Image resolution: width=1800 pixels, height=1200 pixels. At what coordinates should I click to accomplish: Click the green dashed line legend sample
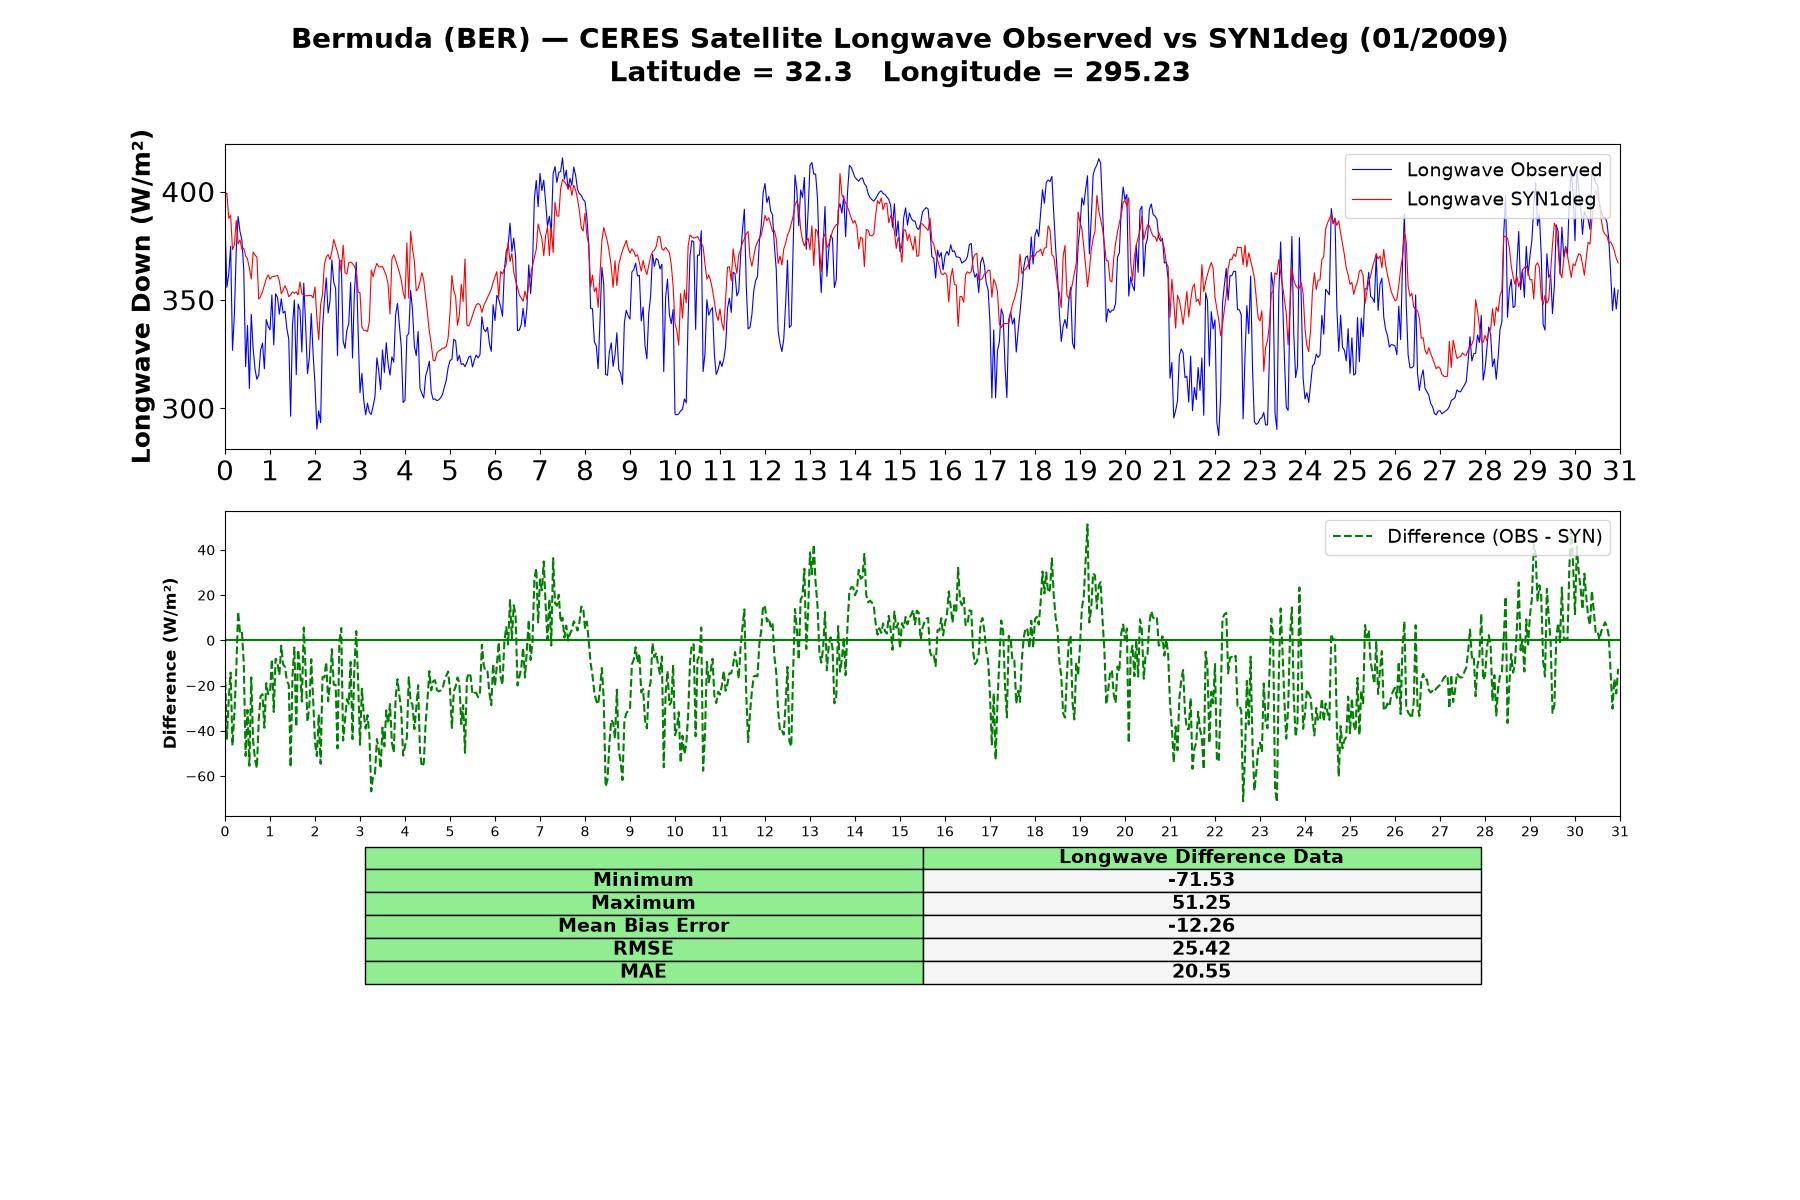[1352, 537]
